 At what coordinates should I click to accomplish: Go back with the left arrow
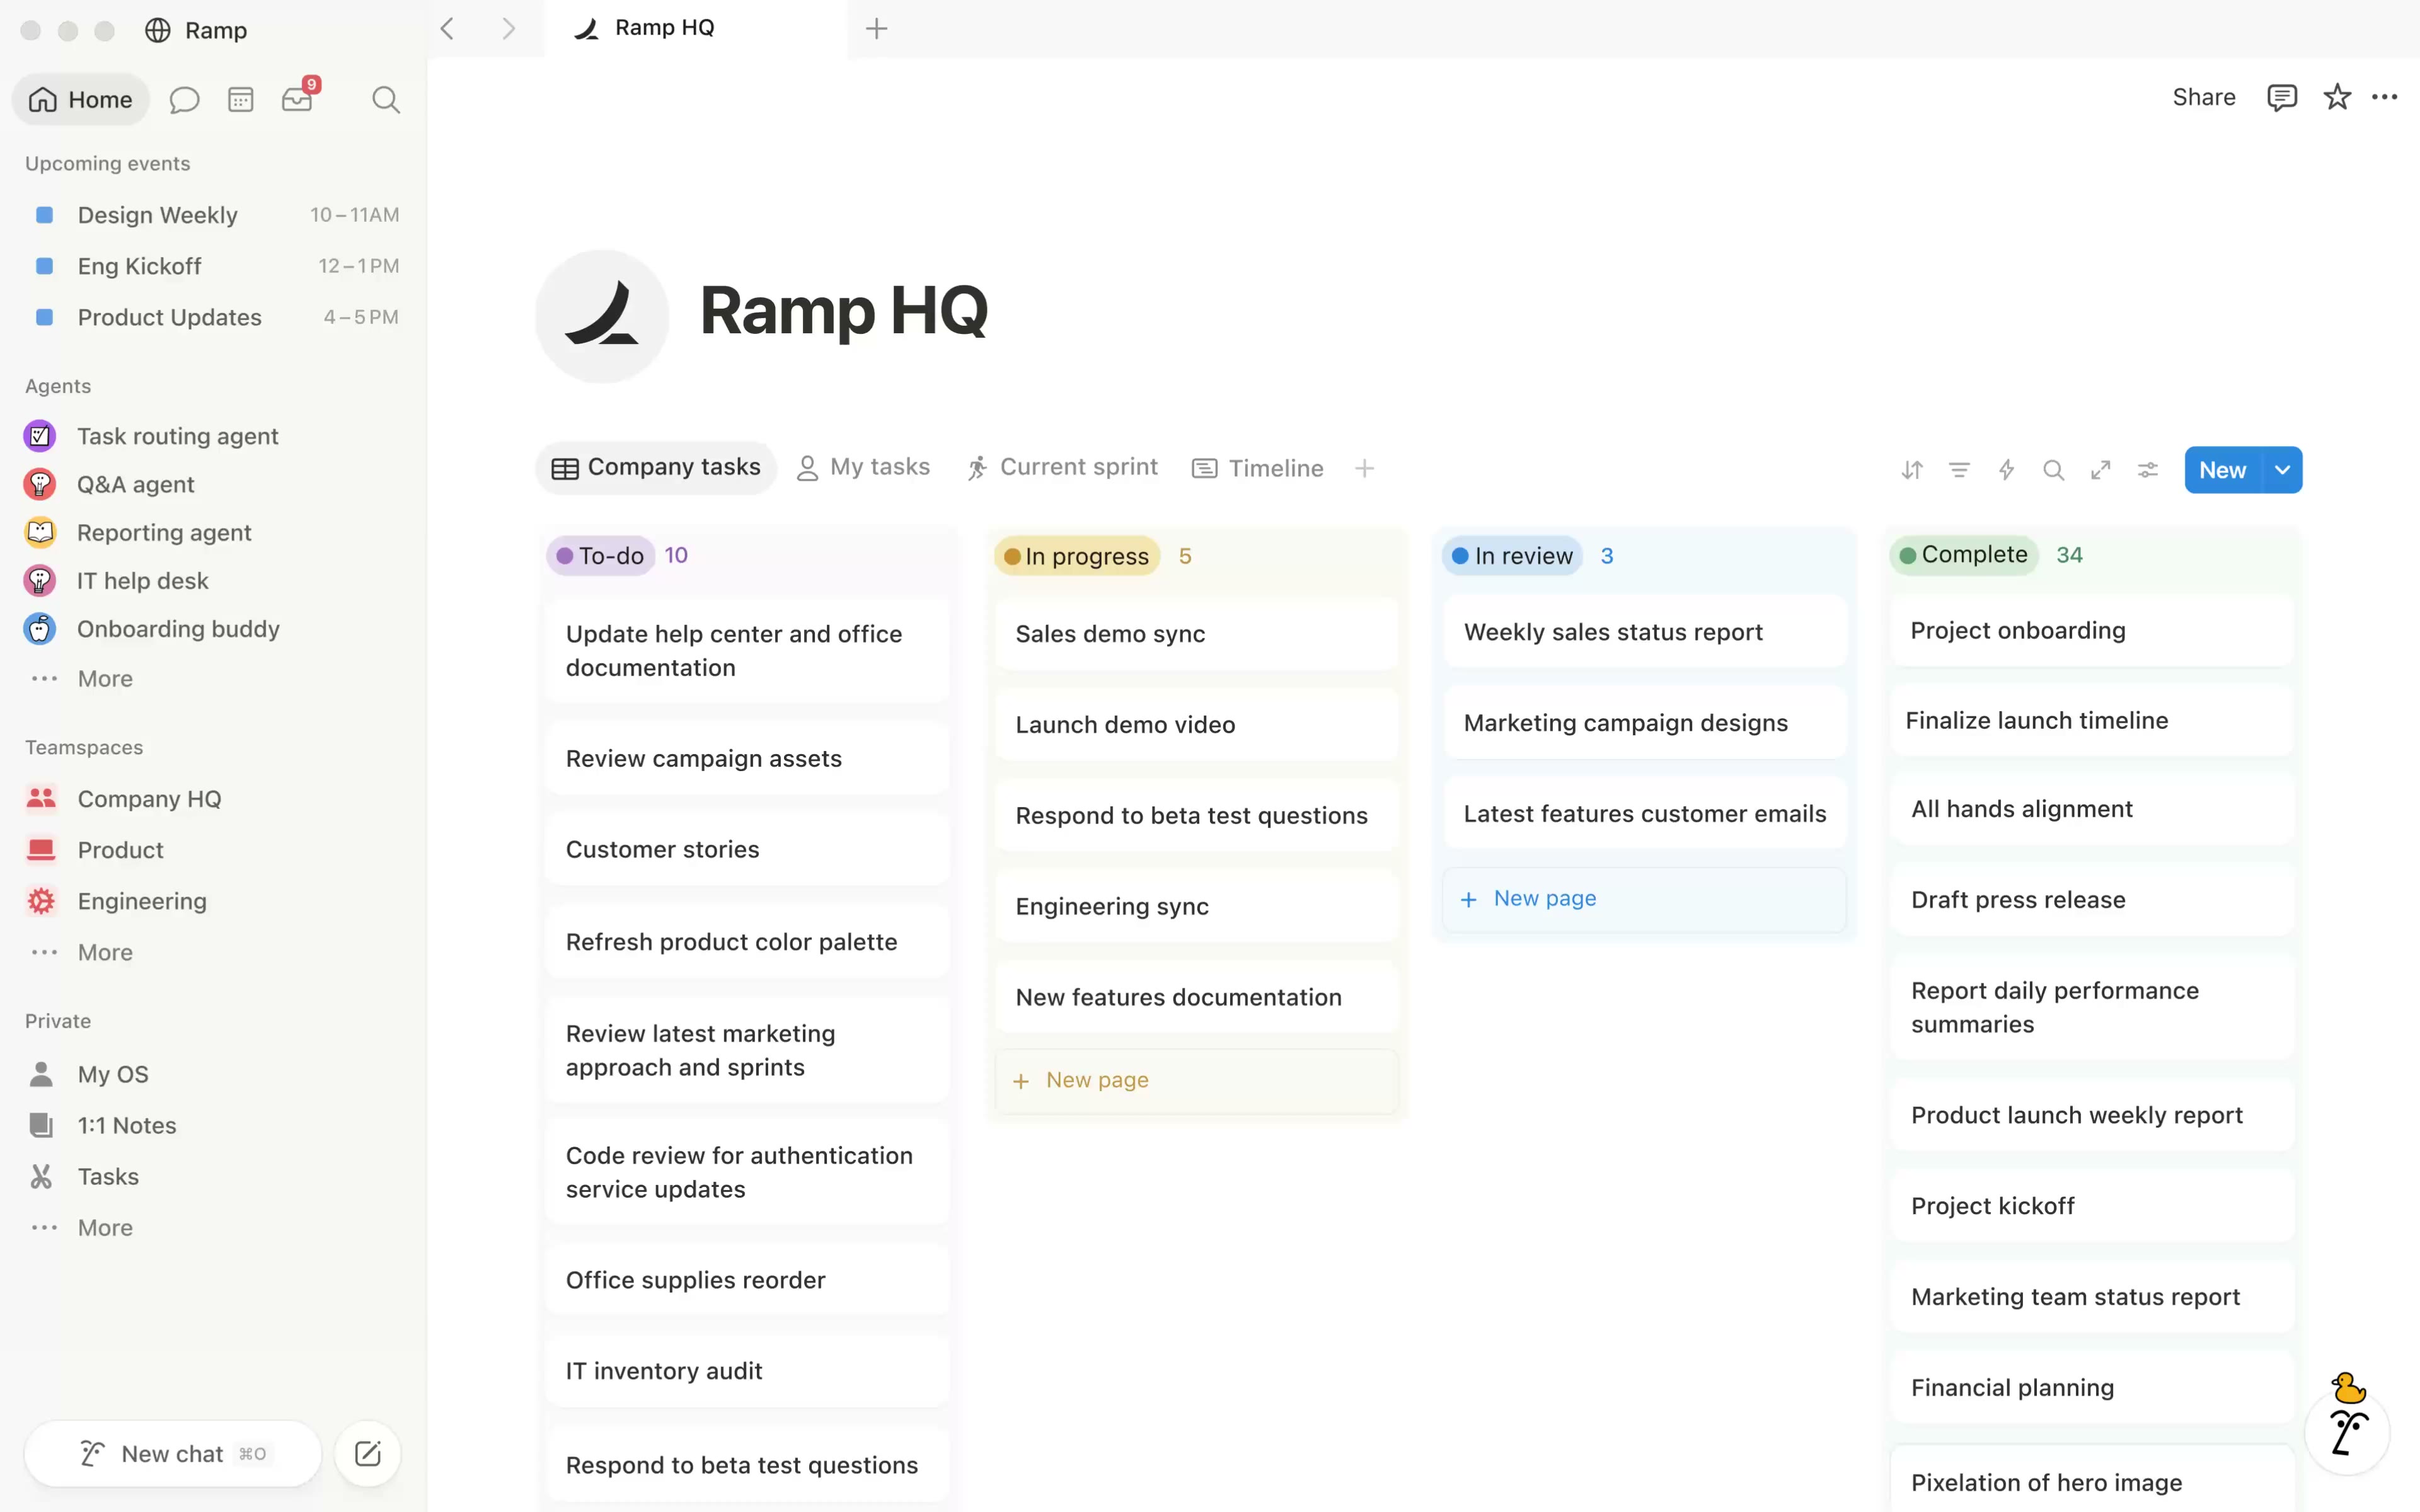[x=447, y=29]
